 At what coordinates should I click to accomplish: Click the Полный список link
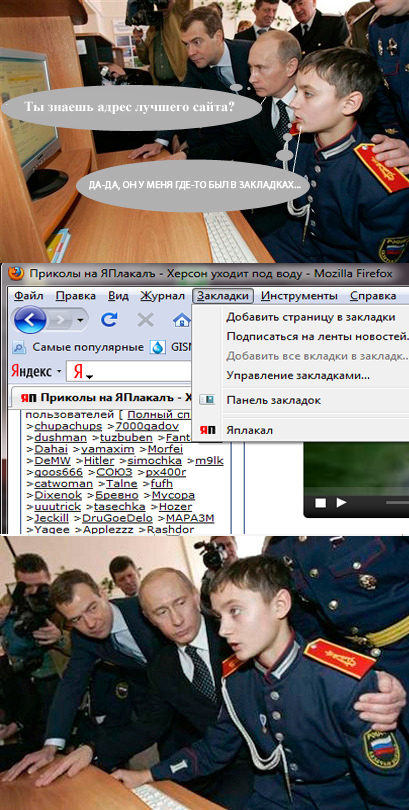click(159, 415)
